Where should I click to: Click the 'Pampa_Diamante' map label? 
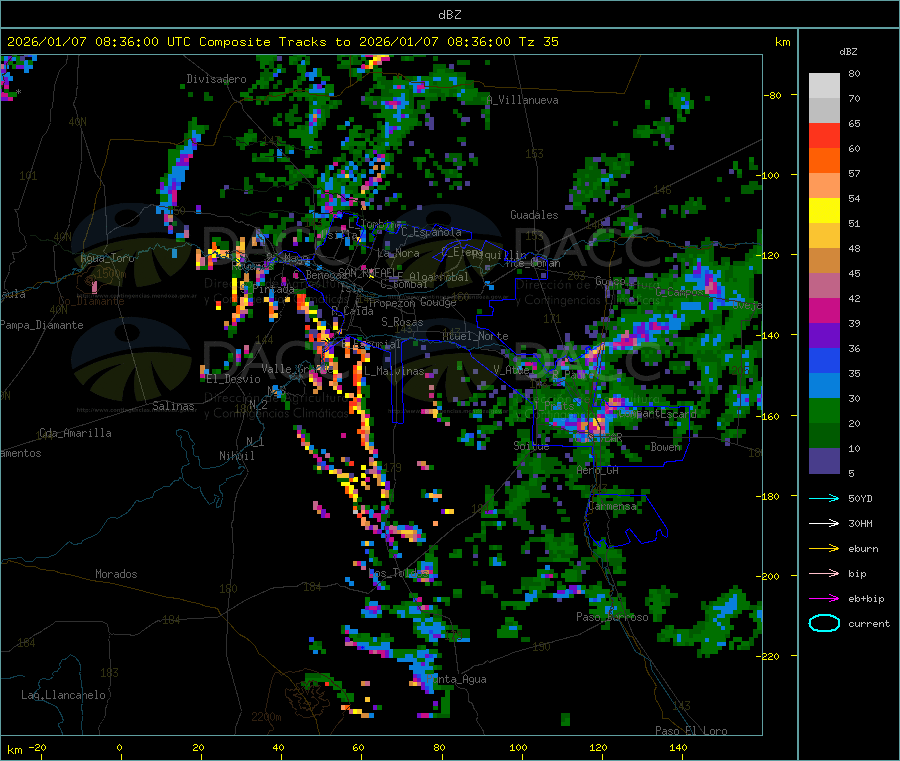41,325
